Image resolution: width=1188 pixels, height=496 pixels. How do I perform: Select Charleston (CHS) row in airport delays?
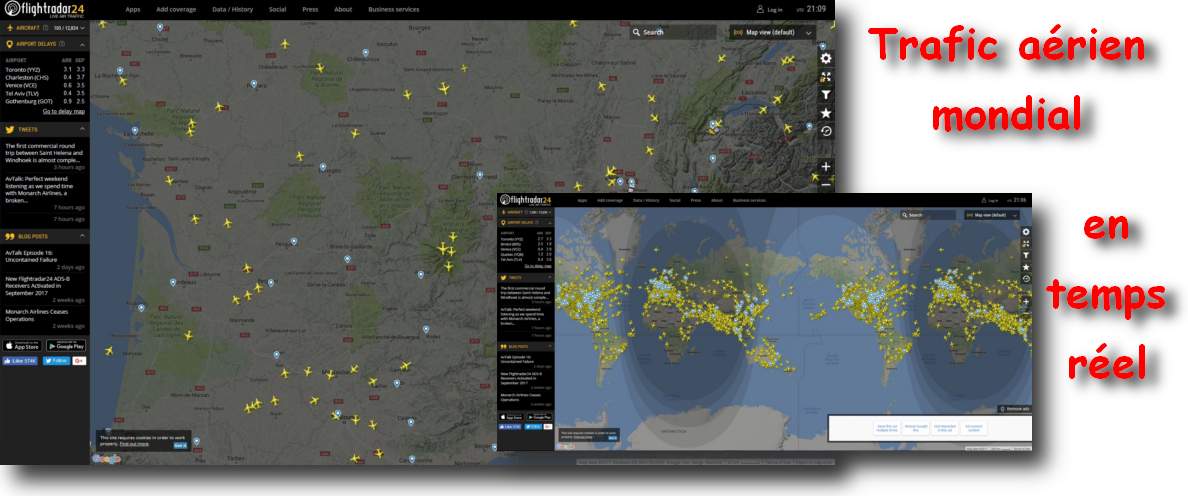[x=45, y=76]
